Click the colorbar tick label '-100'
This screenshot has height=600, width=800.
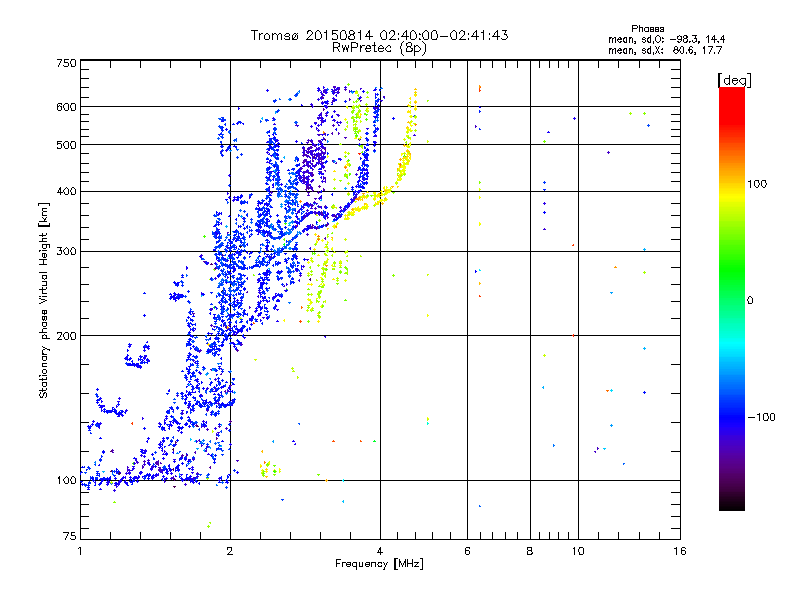click(x=761, y=417)
